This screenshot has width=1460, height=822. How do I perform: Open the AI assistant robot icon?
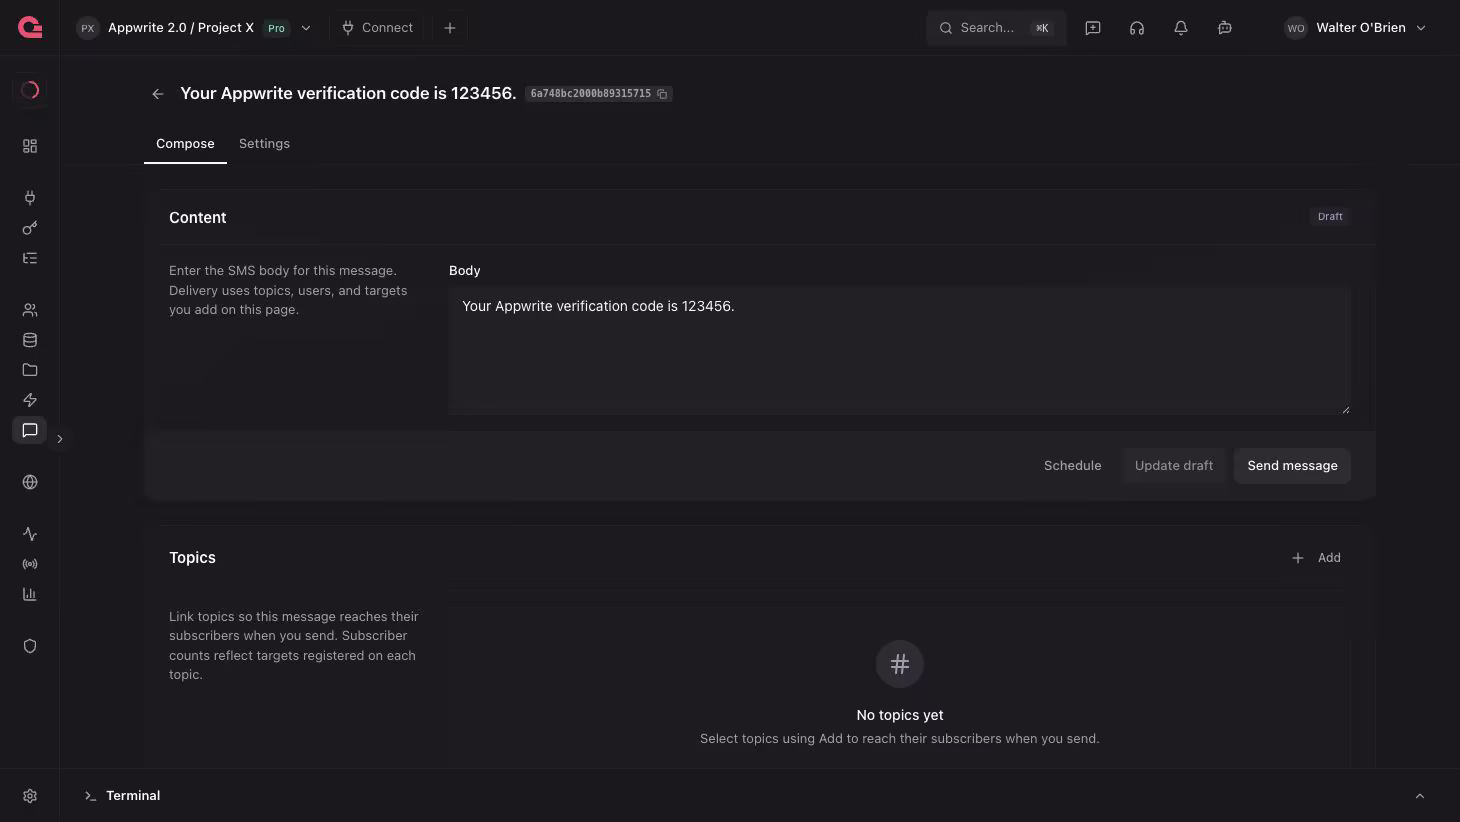click(1225, 28)
